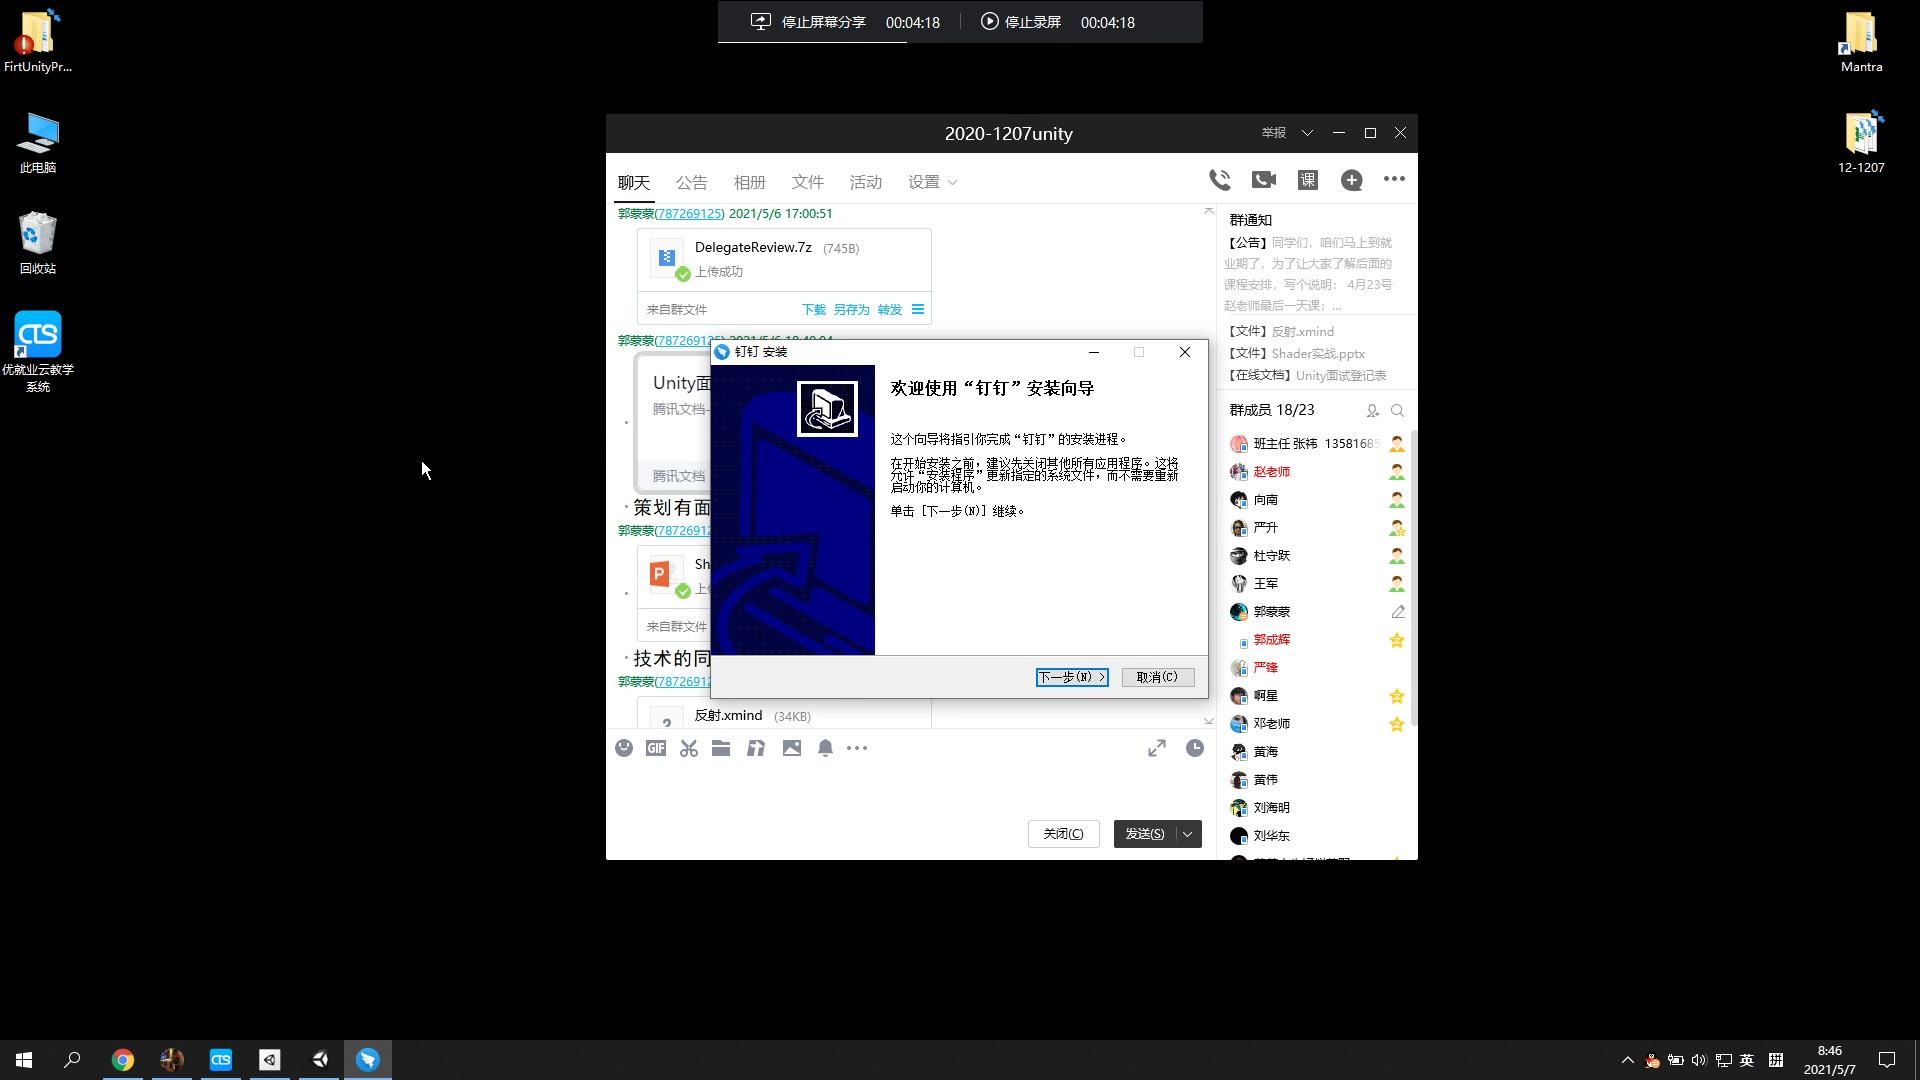Screen dimensions: 1920x1080
Task: Open the Windows Start menu
Action: (x=24, y=1060)
